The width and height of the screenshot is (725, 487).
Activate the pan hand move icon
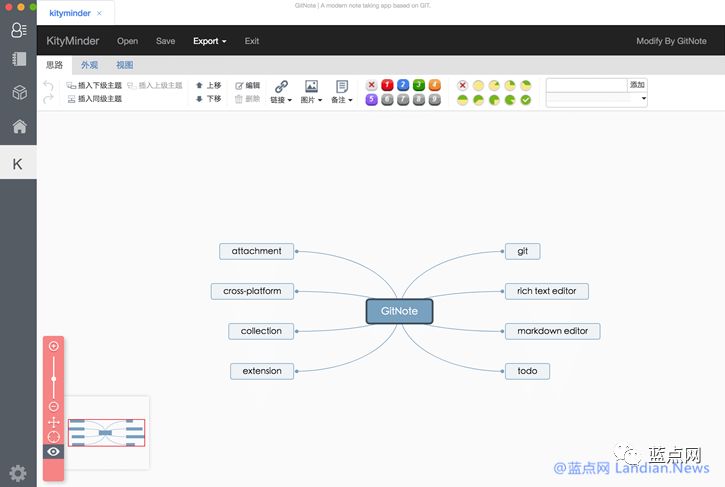click(54, 422)
